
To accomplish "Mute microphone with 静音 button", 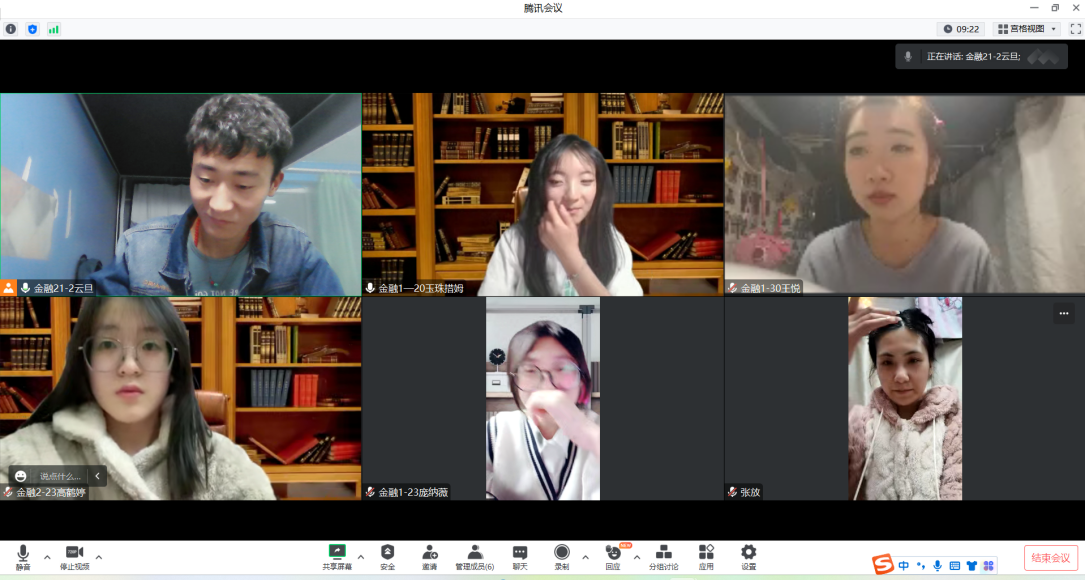I will 22,557.
